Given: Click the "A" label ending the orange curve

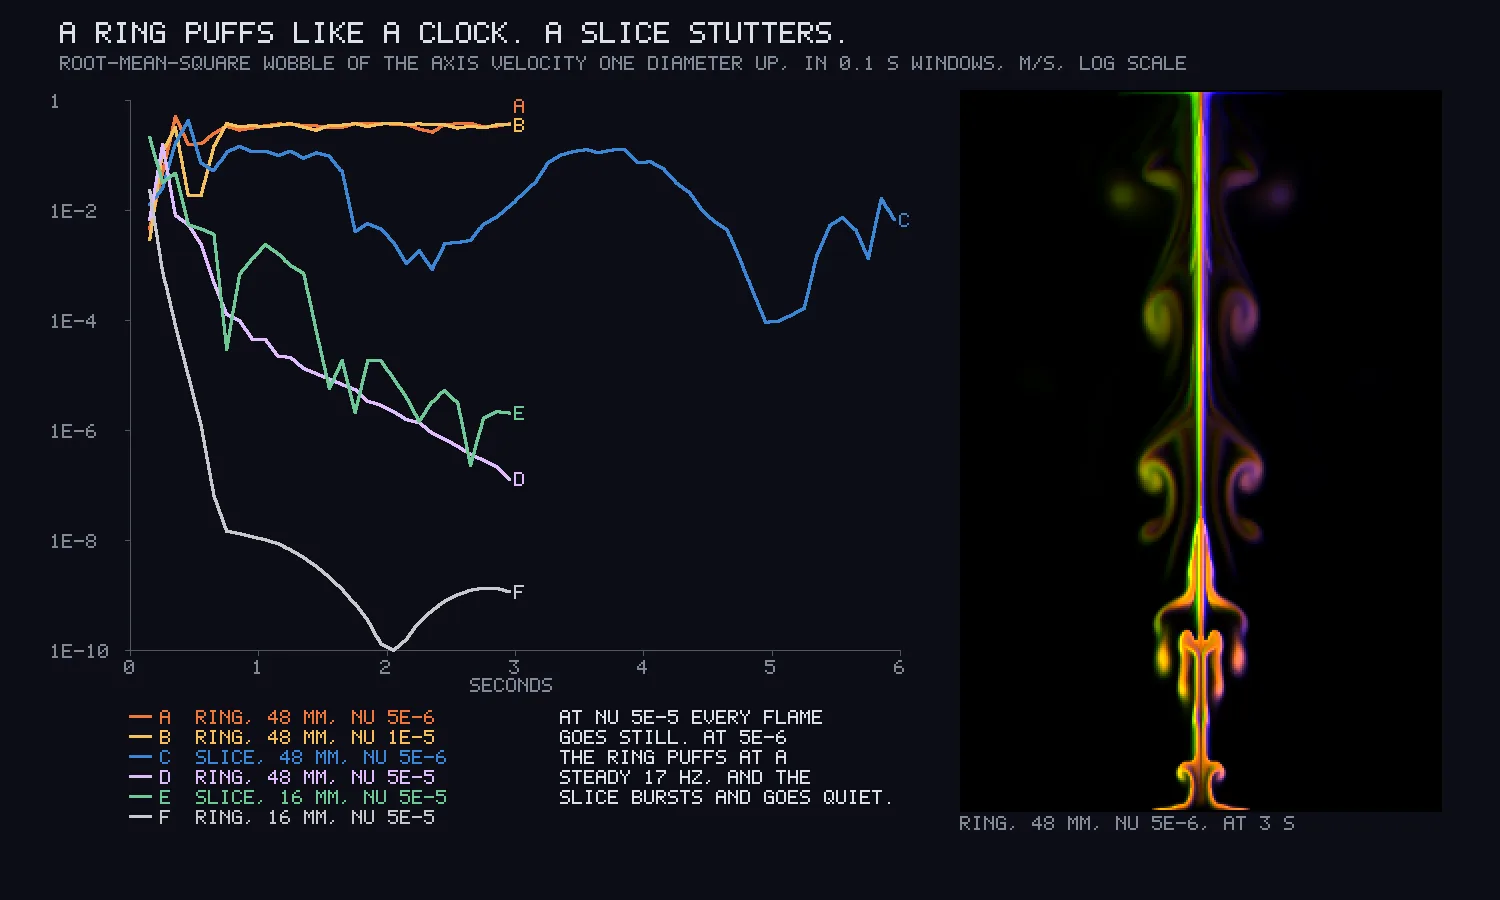Looking at the screenshot, I should tap(518, 106).
